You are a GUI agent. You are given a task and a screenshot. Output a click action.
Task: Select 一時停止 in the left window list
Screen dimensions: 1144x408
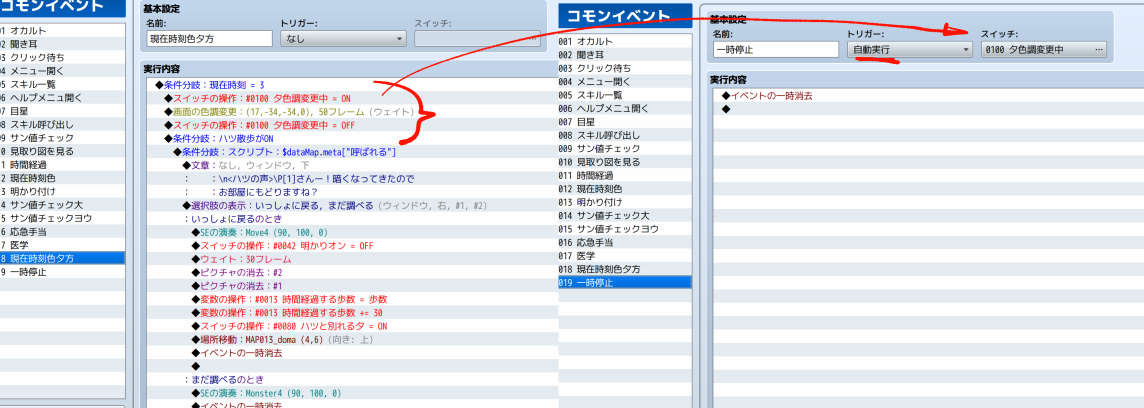(x=62, y=272)
